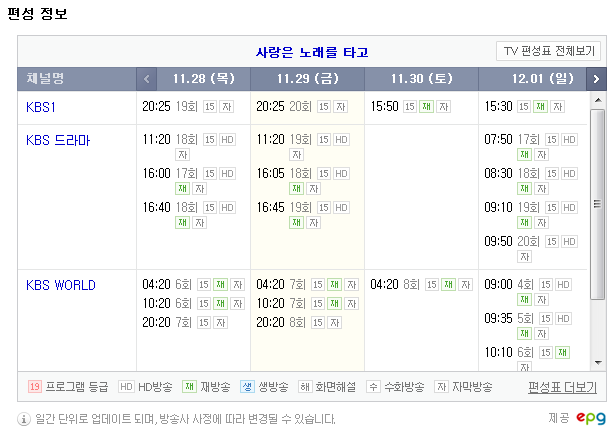The width and height of the screenshot is (614, 433).
Task: Click 재 rerun badge on KBS1 15:50
Action: pyautogui.click(x=426, y=106)
